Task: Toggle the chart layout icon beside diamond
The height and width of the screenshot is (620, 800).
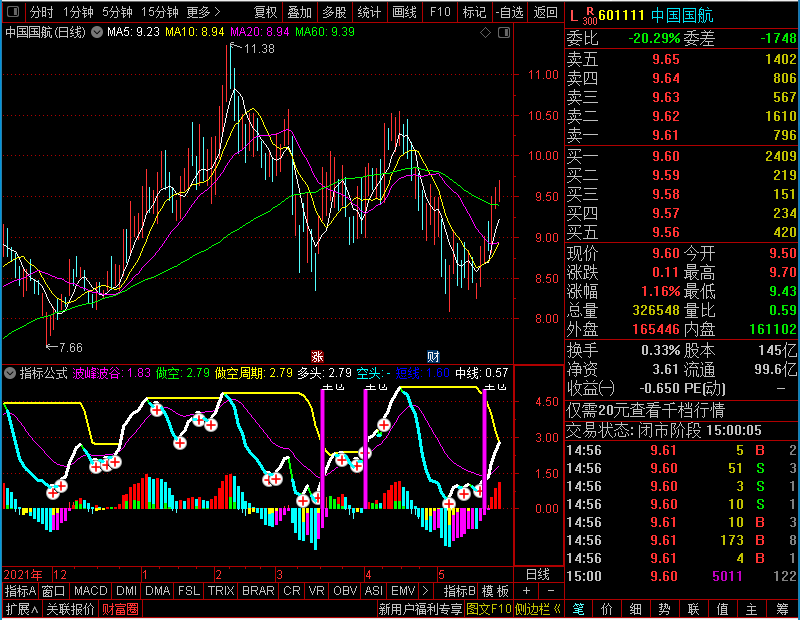Action: 504,33
